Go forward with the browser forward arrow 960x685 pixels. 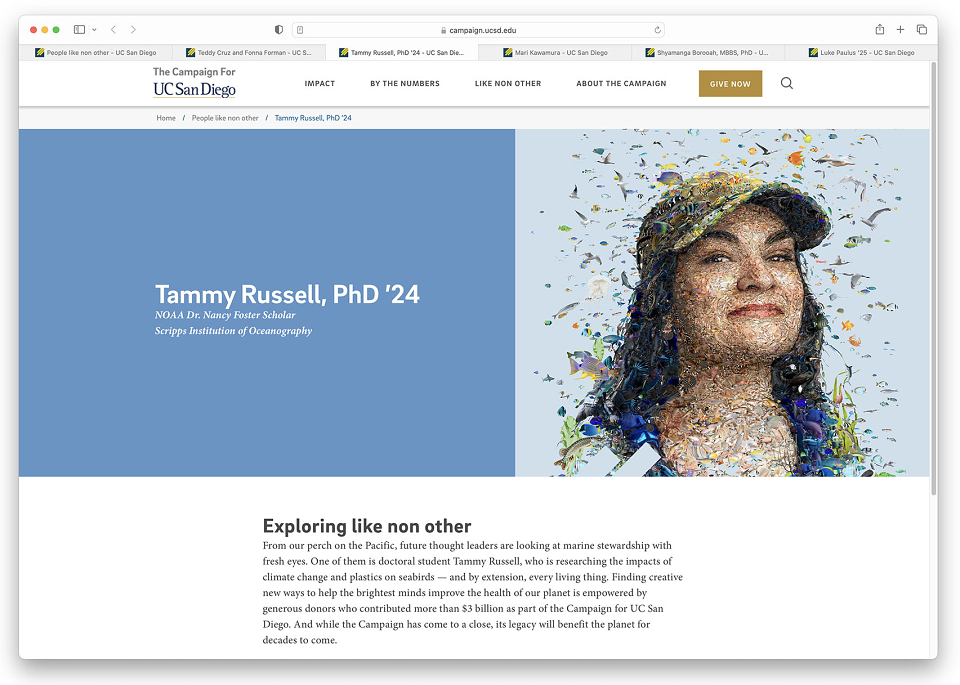[x=133, y=29]
